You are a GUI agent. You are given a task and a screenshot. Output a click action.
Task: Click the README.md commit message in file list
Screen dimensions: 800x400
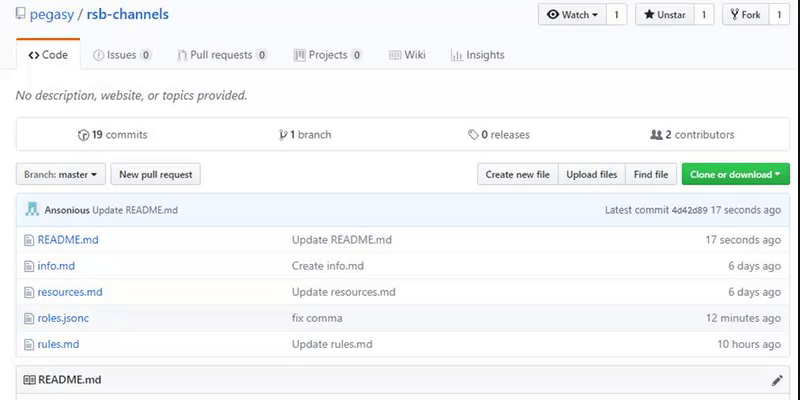(x=342, y=240)
